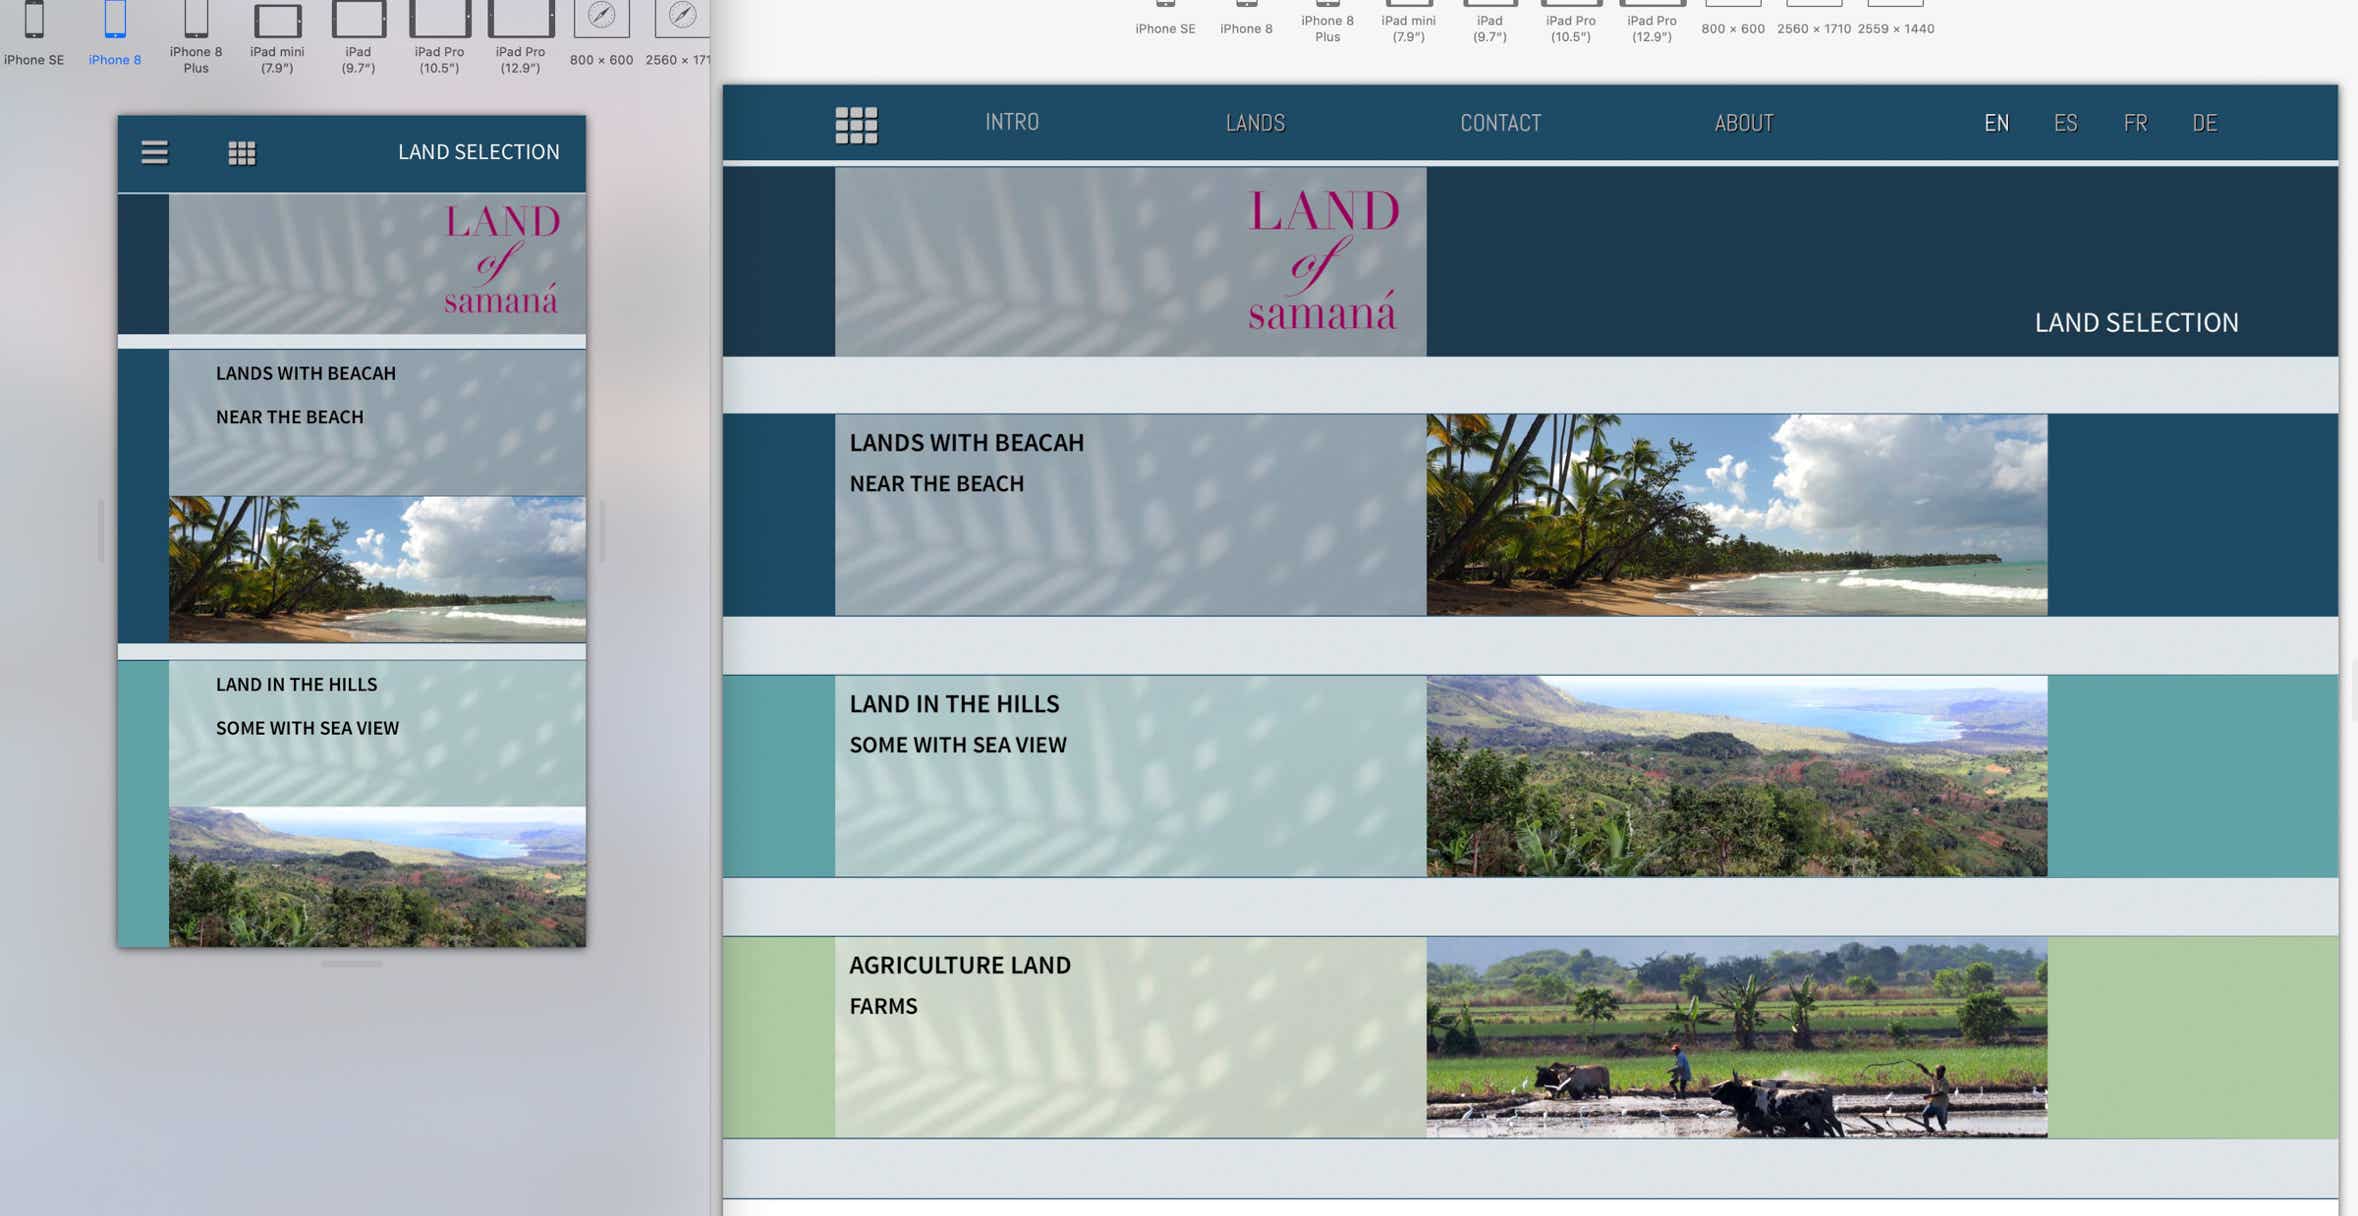2358x1216 pixels.
Task: Click 'AGRICULTURE LAND' heading on desktop site
Action: click(960, 965)
